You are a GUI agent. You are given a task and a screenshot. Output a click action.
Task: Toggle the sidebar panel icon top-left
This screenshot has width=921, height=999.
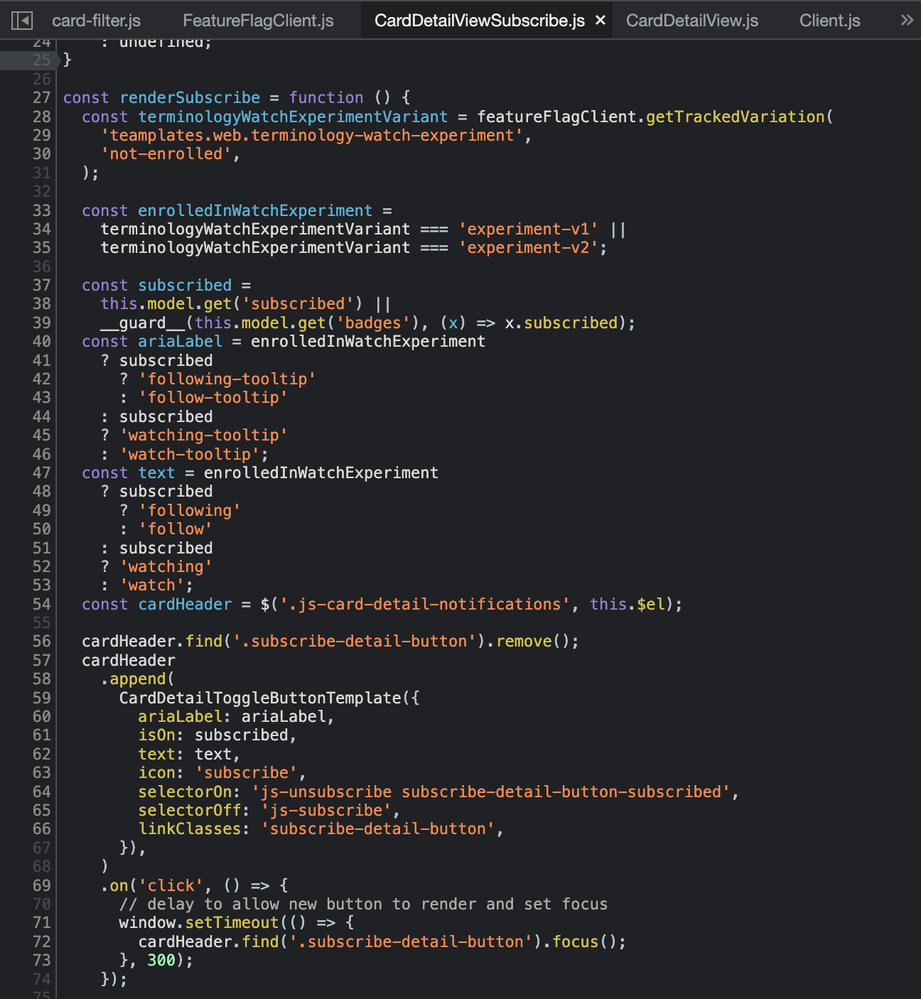tap(22, 19)
